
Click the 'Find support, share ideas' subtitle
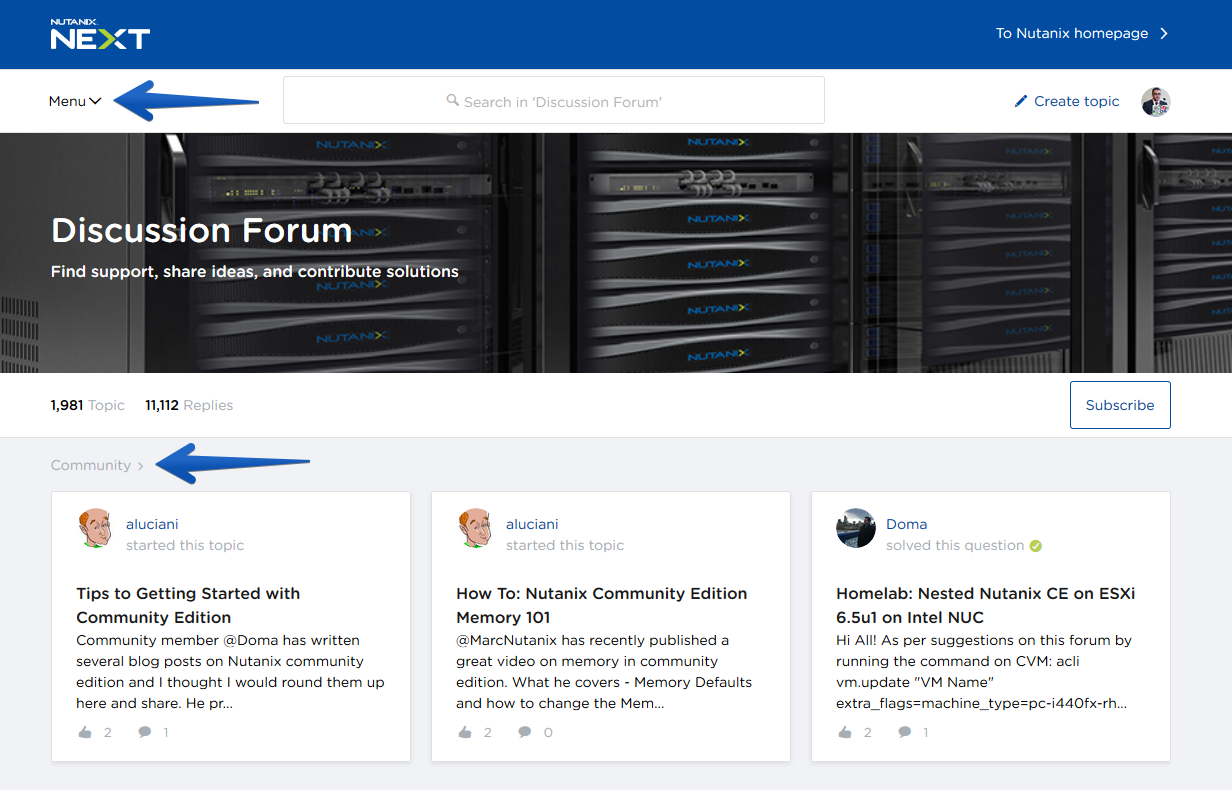click(x=255, y=271)
